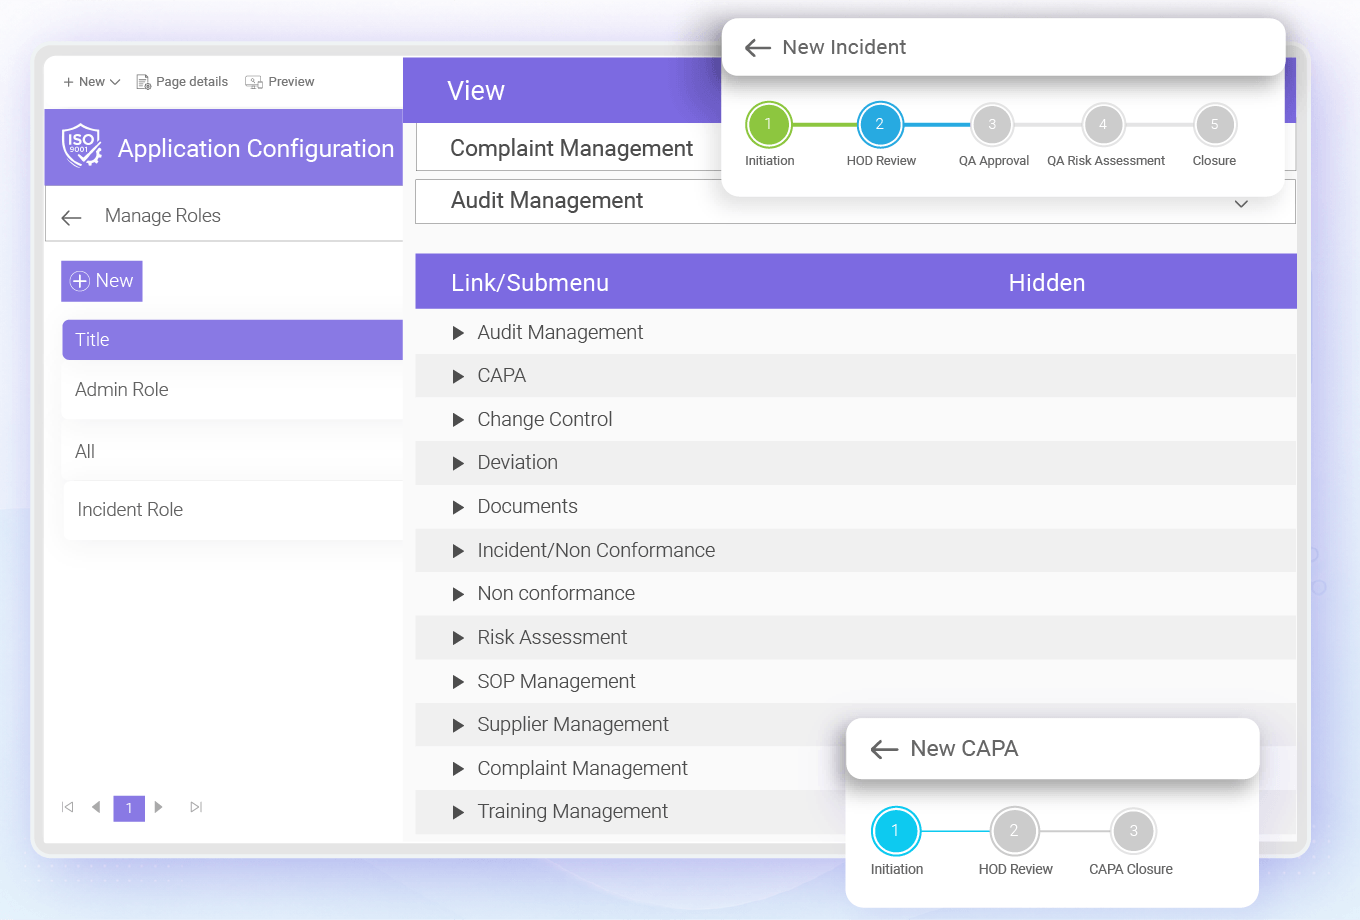Select the Incident Role row

coord(232,510)
